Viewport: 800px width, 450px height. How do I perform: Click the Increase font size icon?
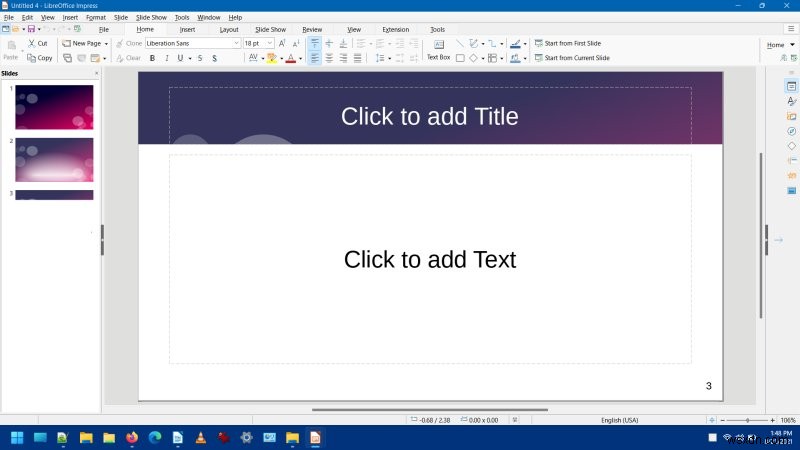click(282, 43)
